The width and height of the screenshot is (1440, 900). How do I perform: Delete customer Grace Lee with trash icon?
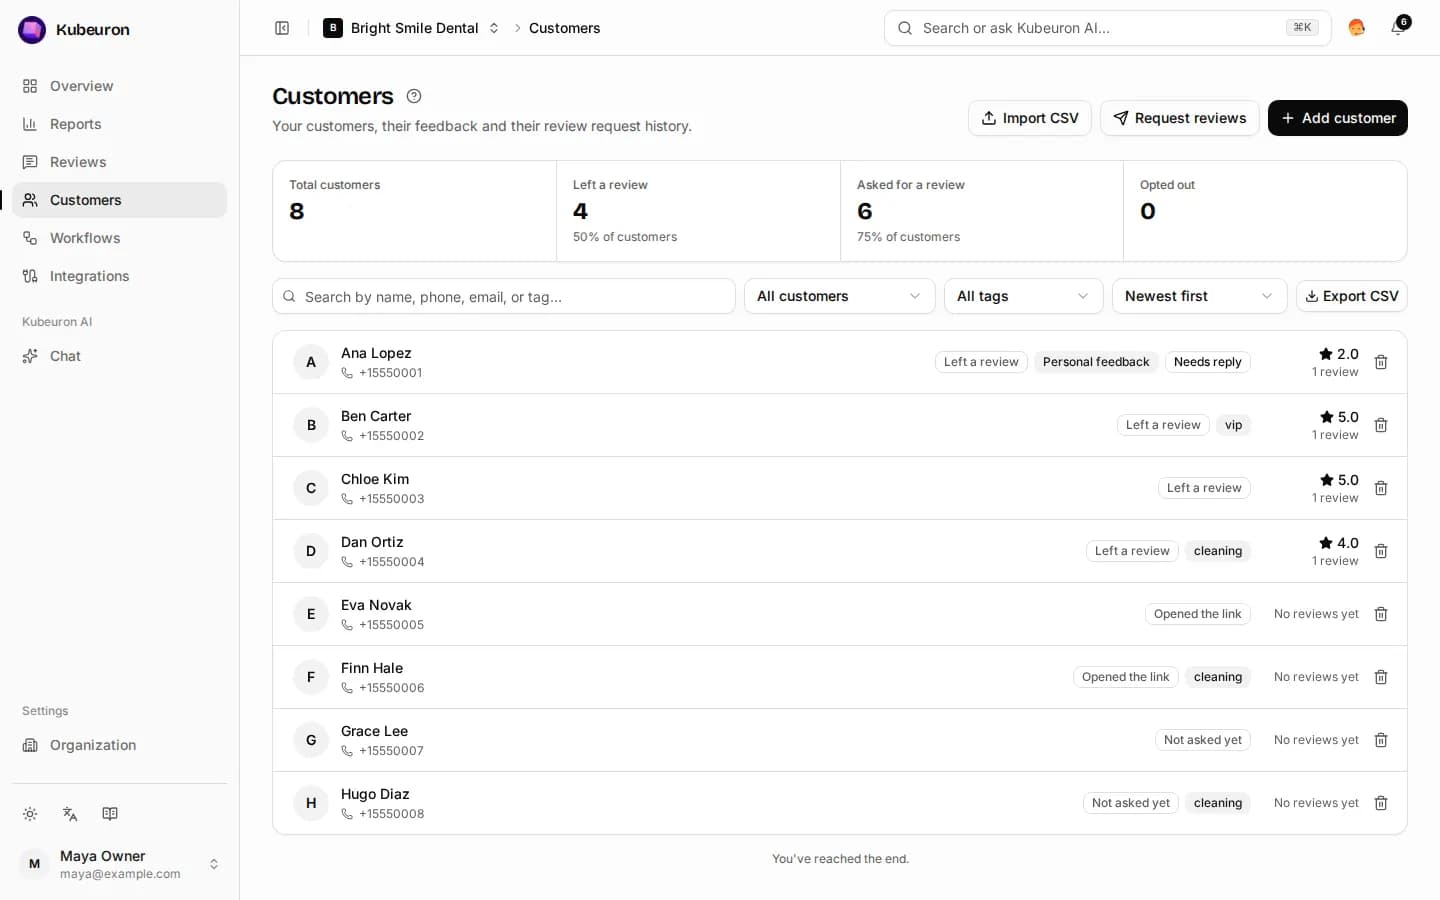click(1381, 740)
